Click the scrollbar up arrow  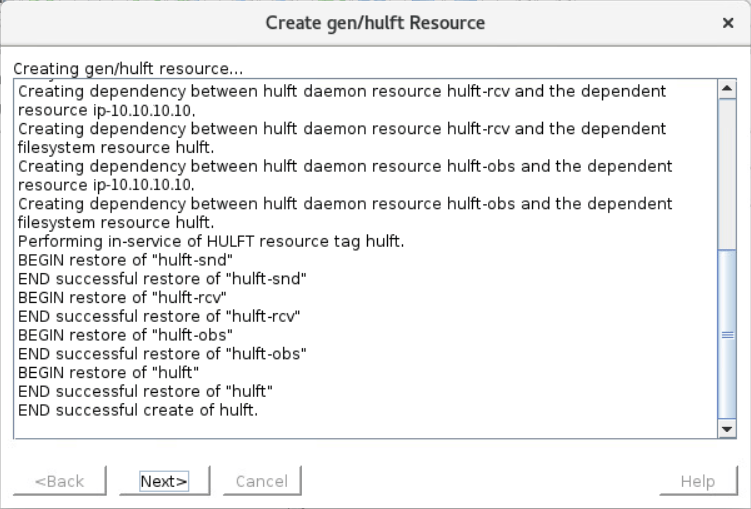pyautogui.click(x=727, y=89)
